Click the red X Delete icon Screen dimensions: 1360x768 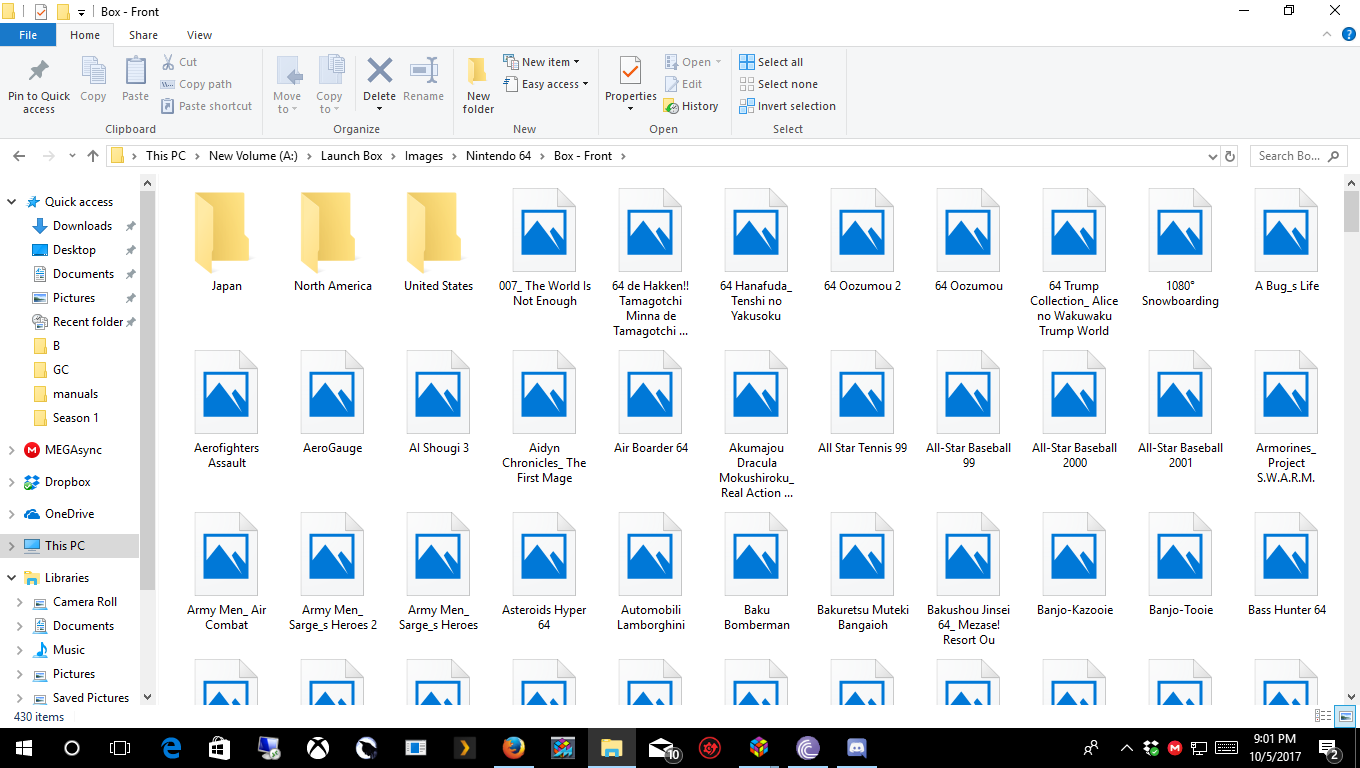379,70
